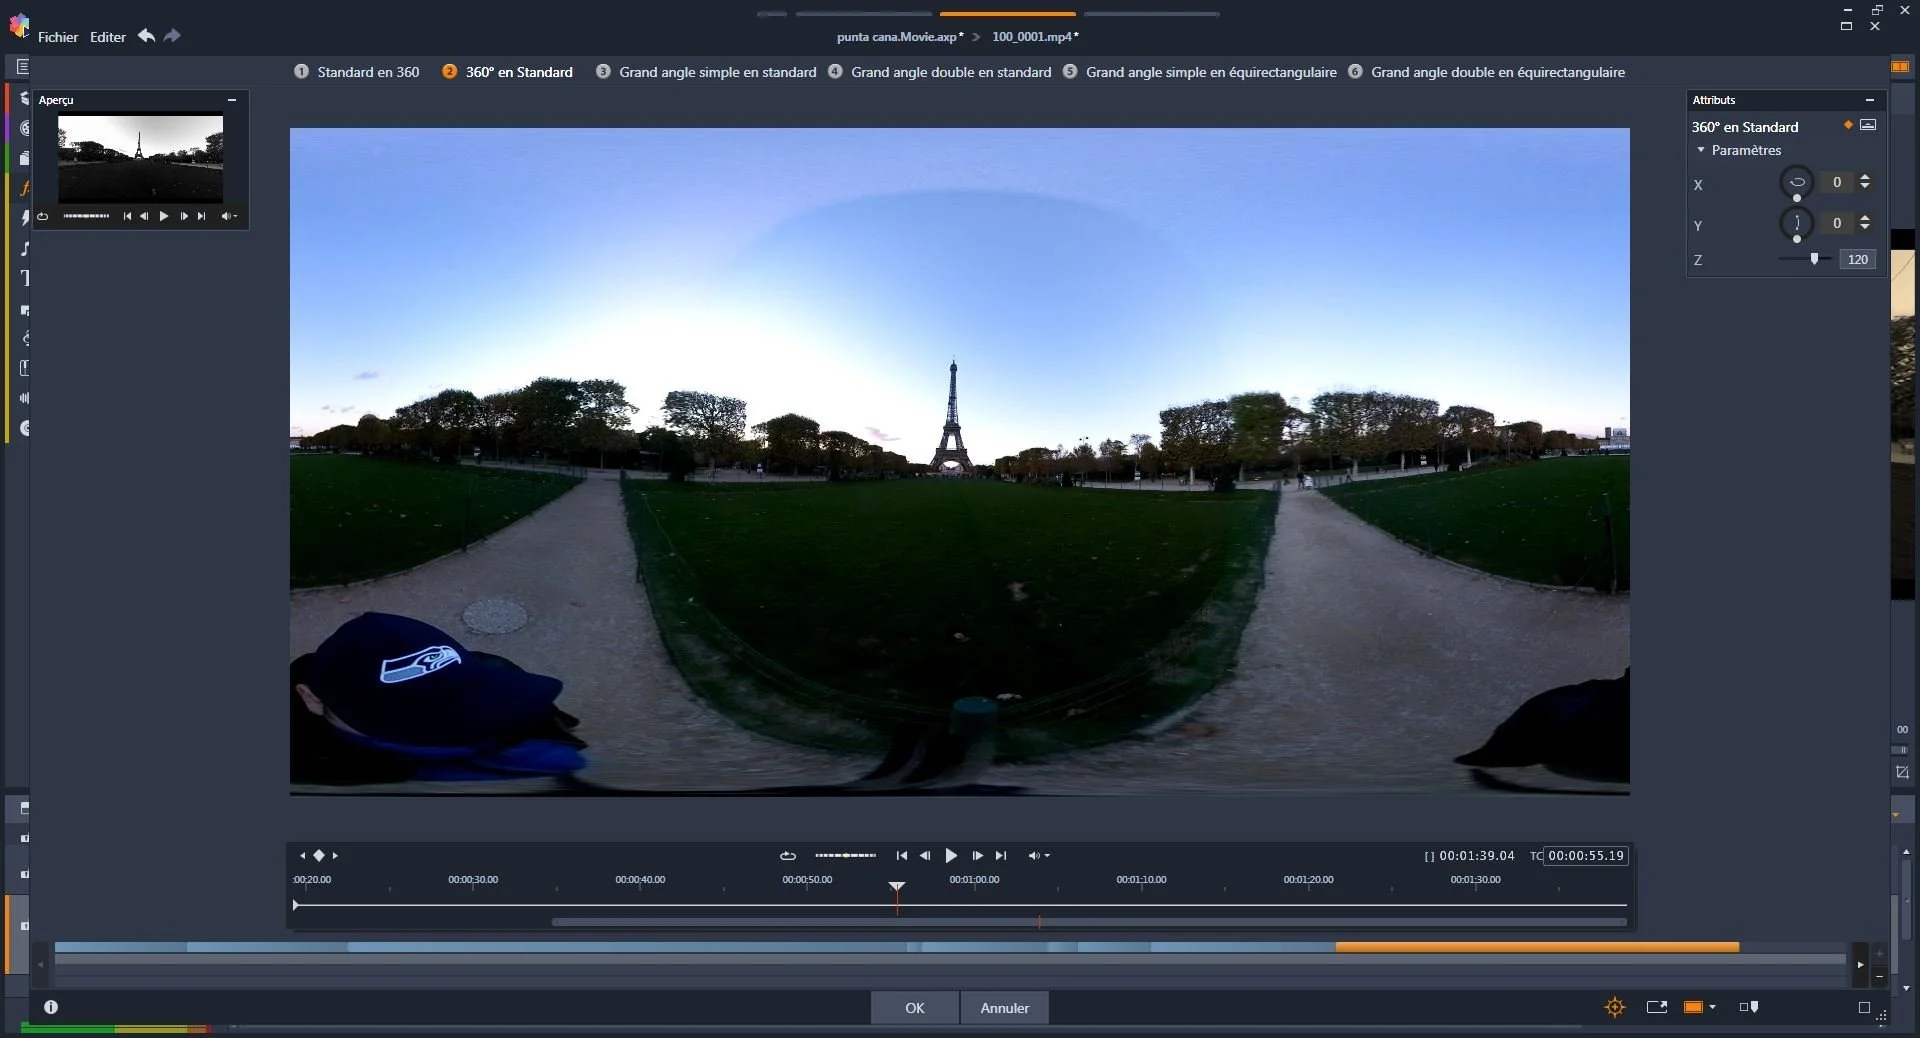1920x1038 pixels.
Task: Select 360° en Standard mode
Action: 508,72
